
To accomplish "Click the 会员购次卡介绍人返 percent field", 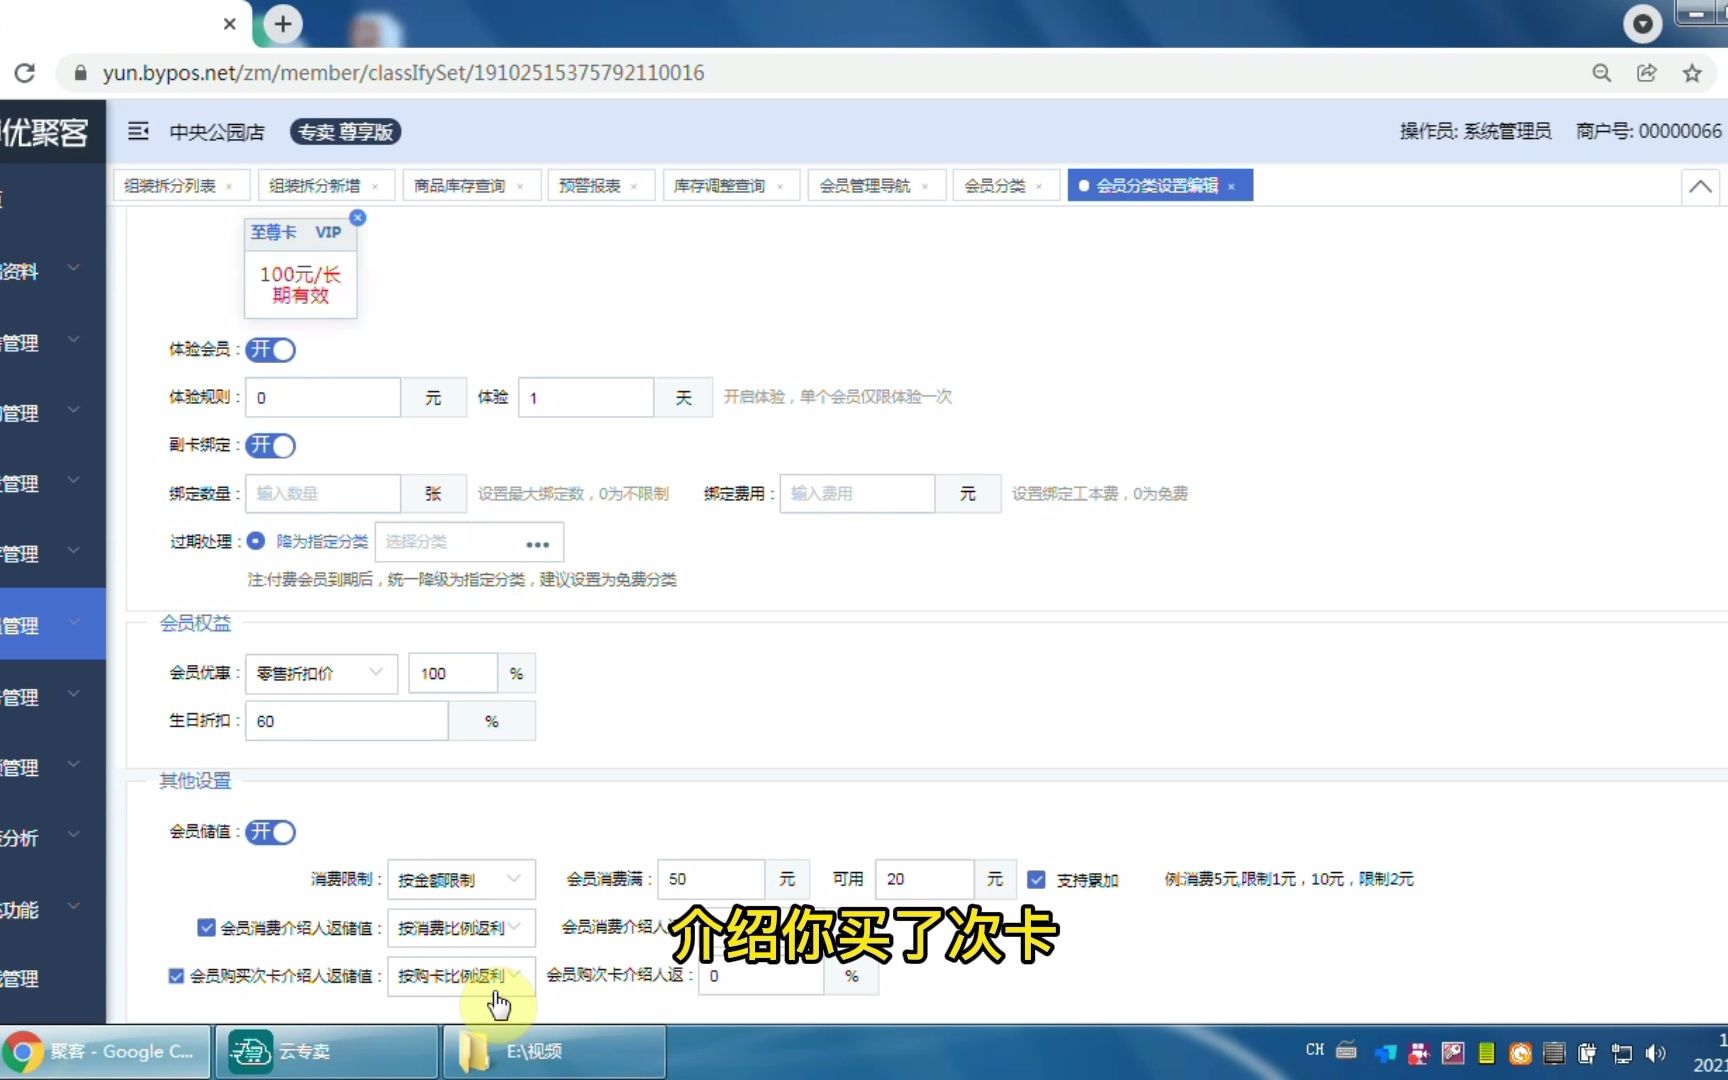I will click(761, 976).
